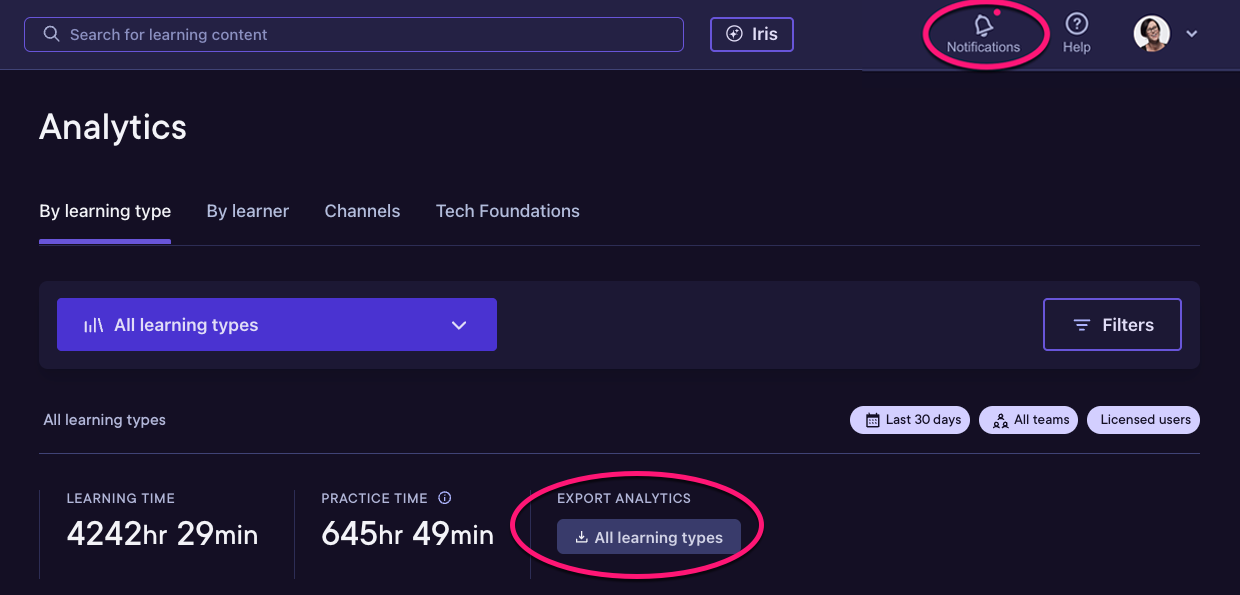This screenshot has width=1240, height=595.
Task: Click the teams icon on All teams chip
Action: pyautogui.click(x=1001, y=420)
